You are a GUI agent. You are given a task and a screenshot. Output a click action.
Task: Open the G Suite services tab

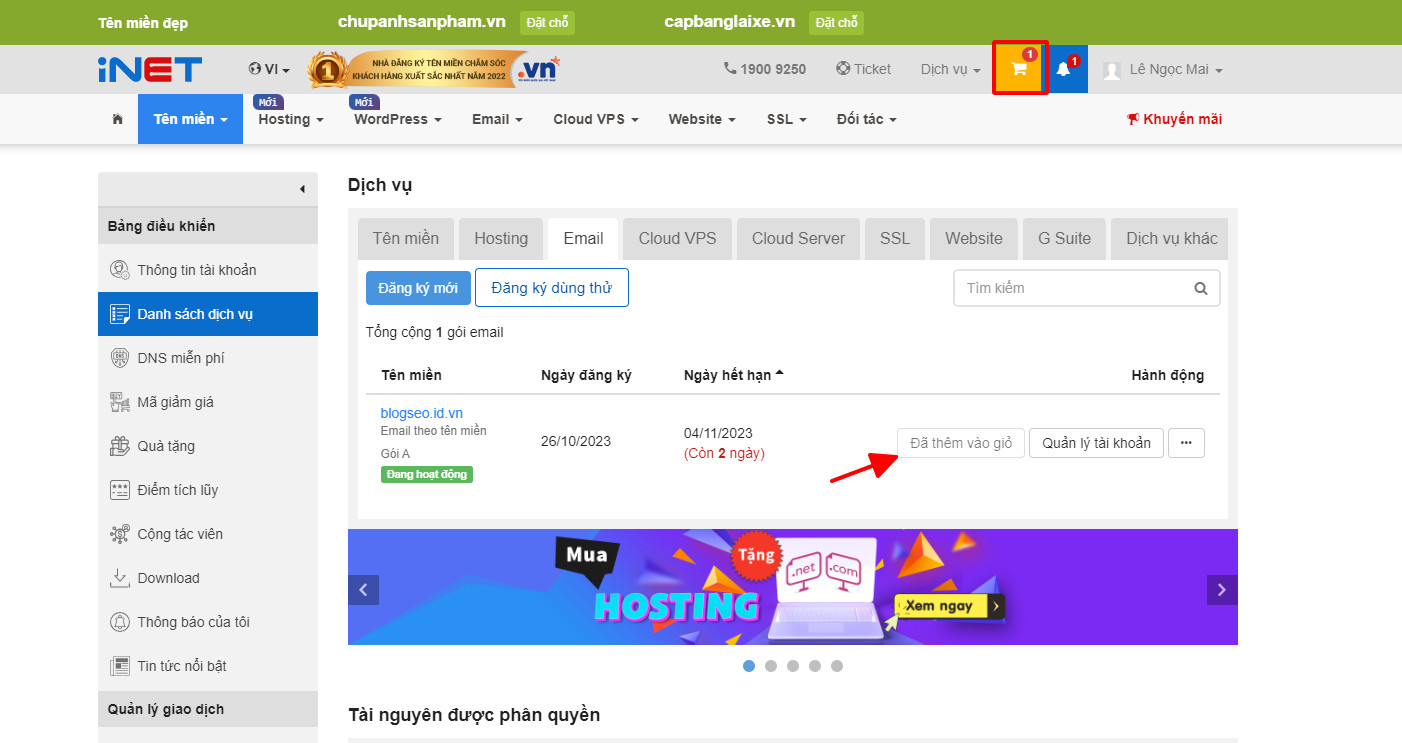pos(1063,238)
